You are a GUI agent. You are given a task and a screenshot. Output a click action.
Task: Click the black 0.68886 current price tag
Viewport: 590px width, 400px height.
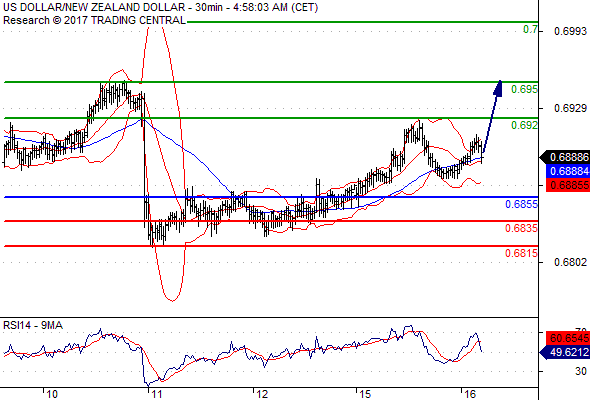[565, 157]
